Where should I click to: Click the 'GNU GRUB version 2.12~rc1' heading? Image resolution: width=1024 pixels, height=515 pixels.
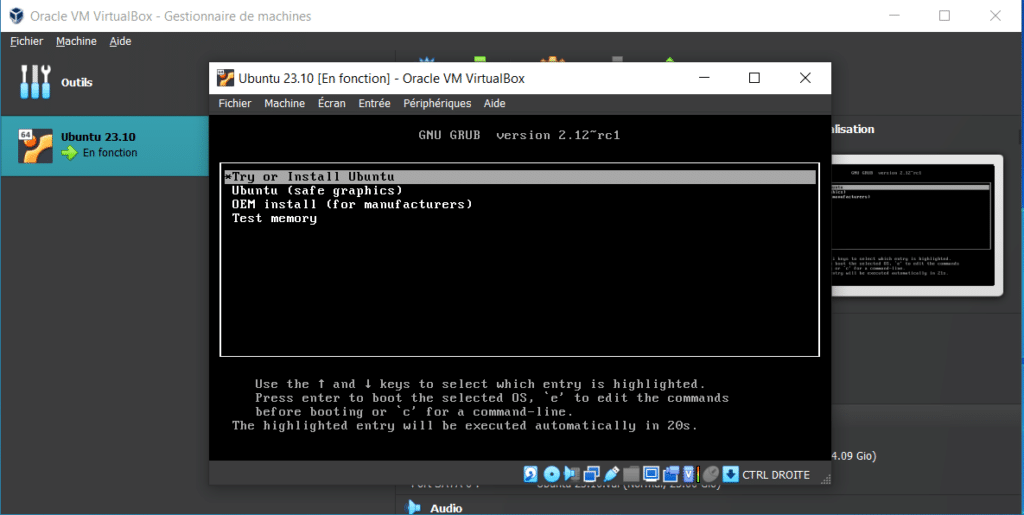tap(519, 135)
